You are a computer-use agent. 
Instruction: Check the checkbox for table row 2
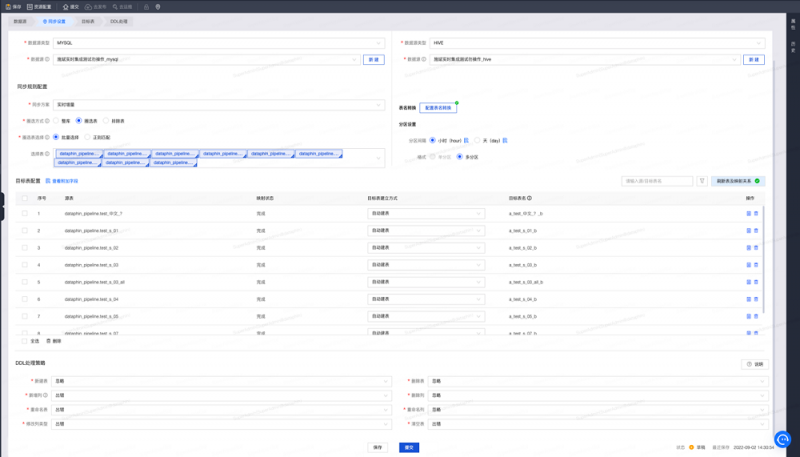click(24, 230)
